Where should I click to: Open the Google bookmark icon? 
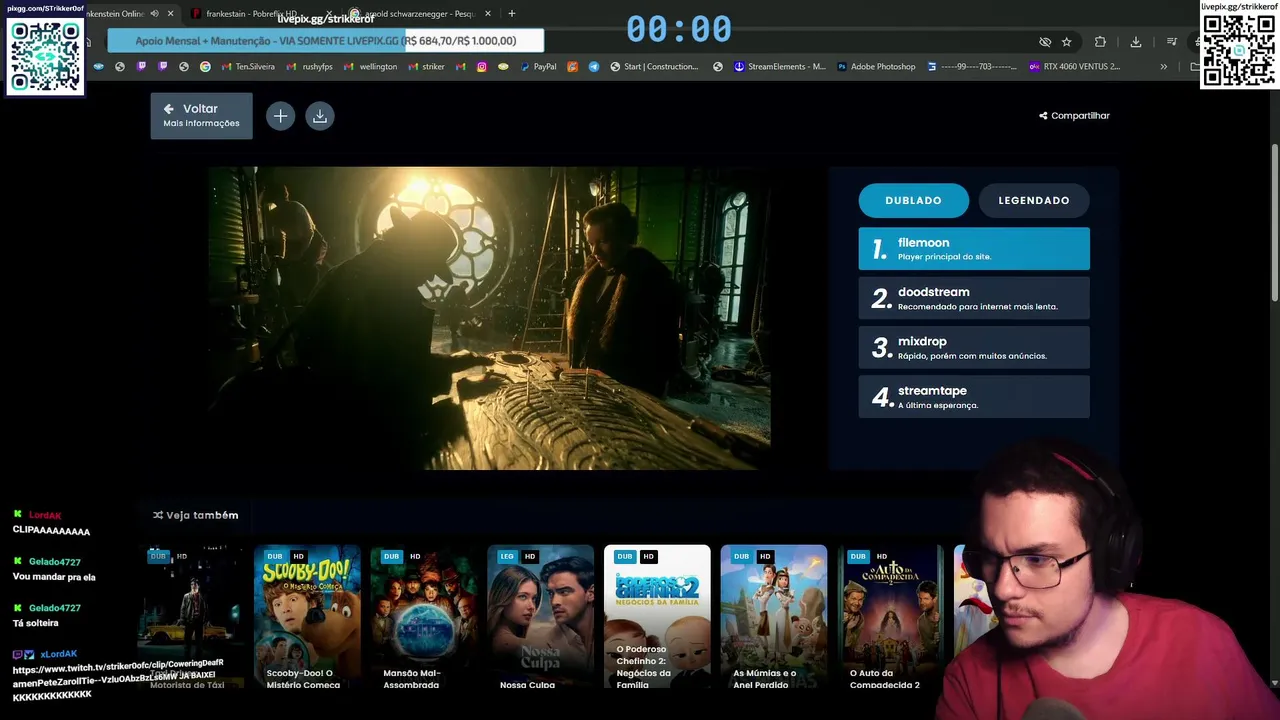coord(205,67)
